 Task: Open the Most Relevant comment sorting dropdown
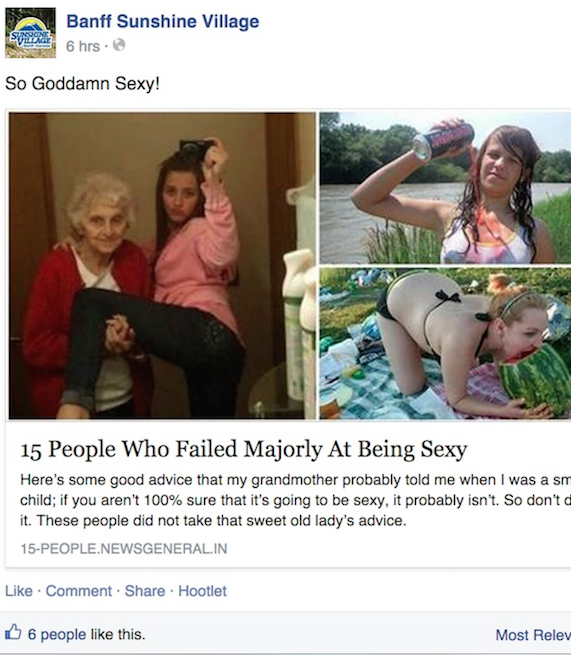tap(533, 635)
